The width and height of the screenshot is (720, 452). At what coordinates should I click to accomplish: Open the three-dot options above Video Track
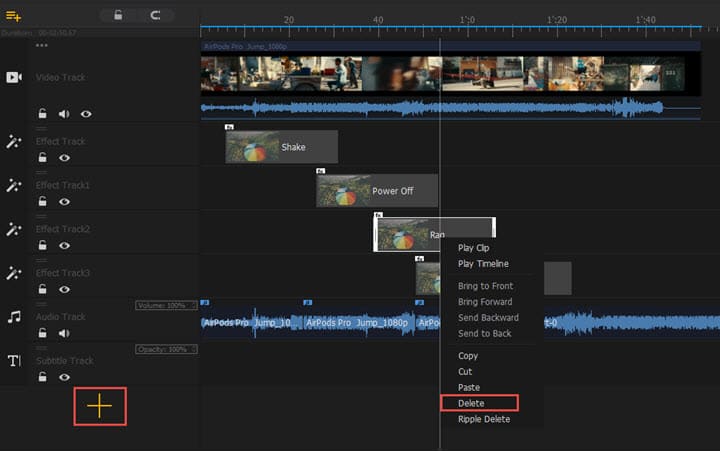click(42, 46)
